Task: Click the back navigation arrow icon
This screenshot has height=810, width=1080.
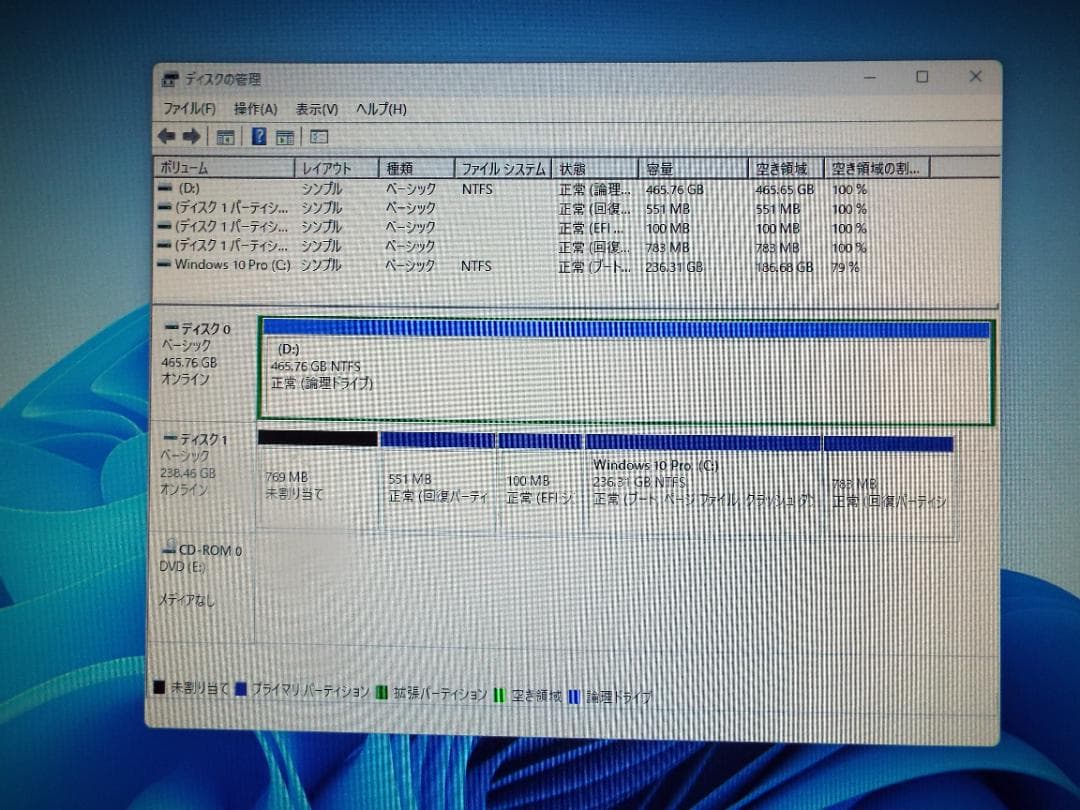Action: (x=167, y=137)
